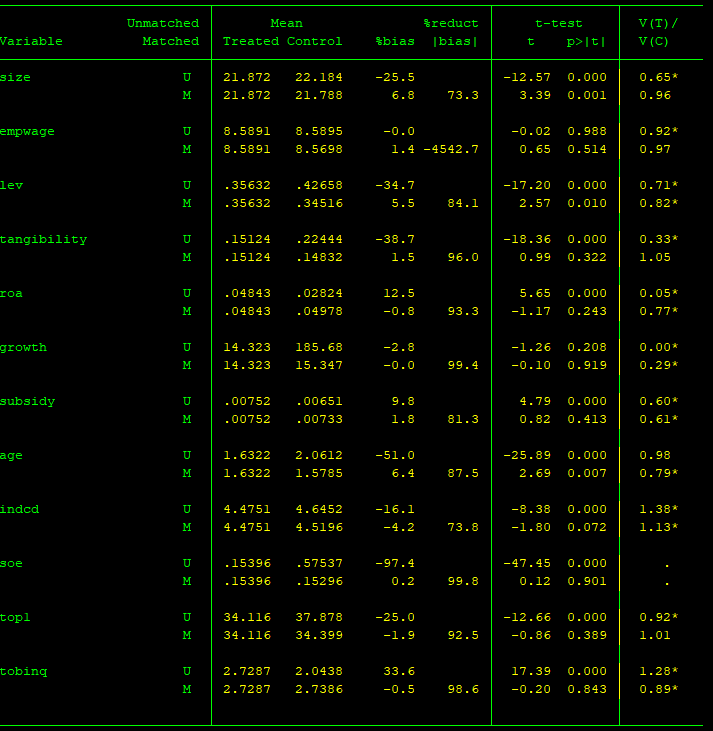The width and height of the screenshot is (713, 731).
Task: Click the .00651 control mean for subsidy
Action: [319, 402]
